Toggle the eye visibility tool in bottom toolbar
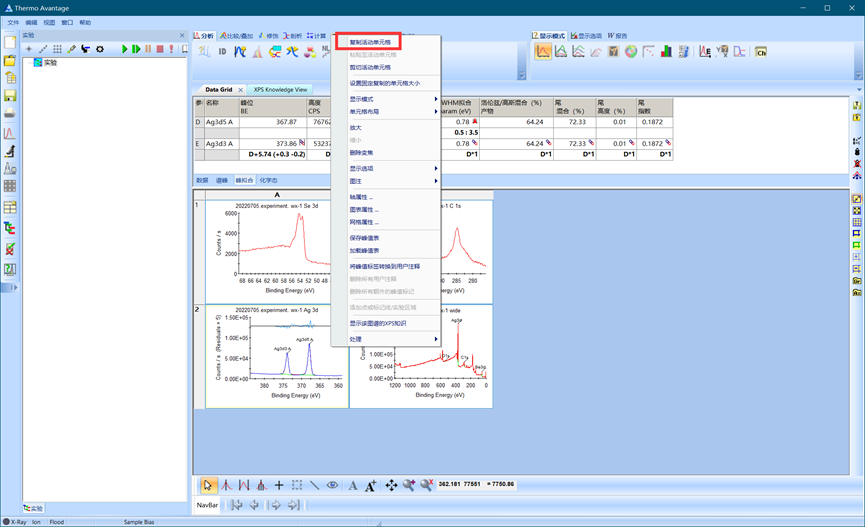Screen dimensions: 865x527 point(332,485)
